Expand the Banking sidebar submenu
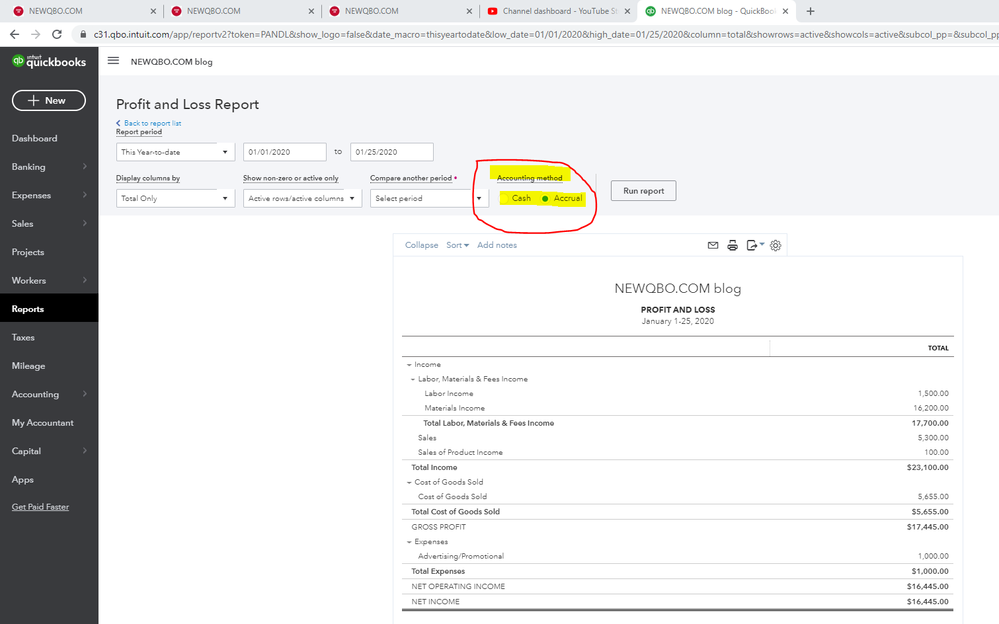Screen dimensions: 999x624 pyautogui.click(x=85, y=166)
